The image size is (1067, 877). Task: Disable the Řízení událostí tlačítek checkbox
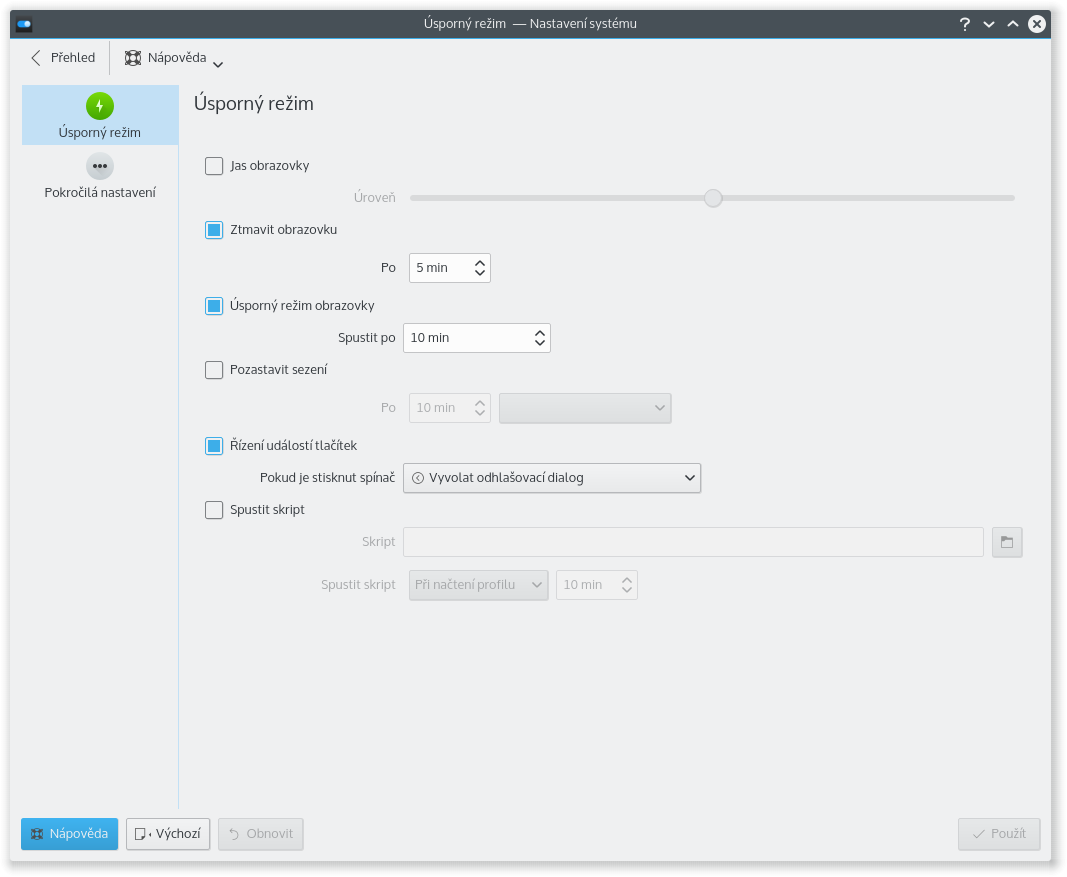pyautogui.click(x=214, y=446)
